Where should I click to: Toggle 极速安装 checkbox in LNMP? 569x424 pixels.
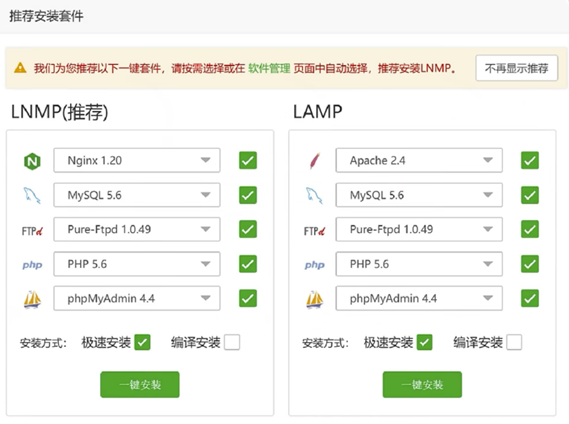click(142, 342)
